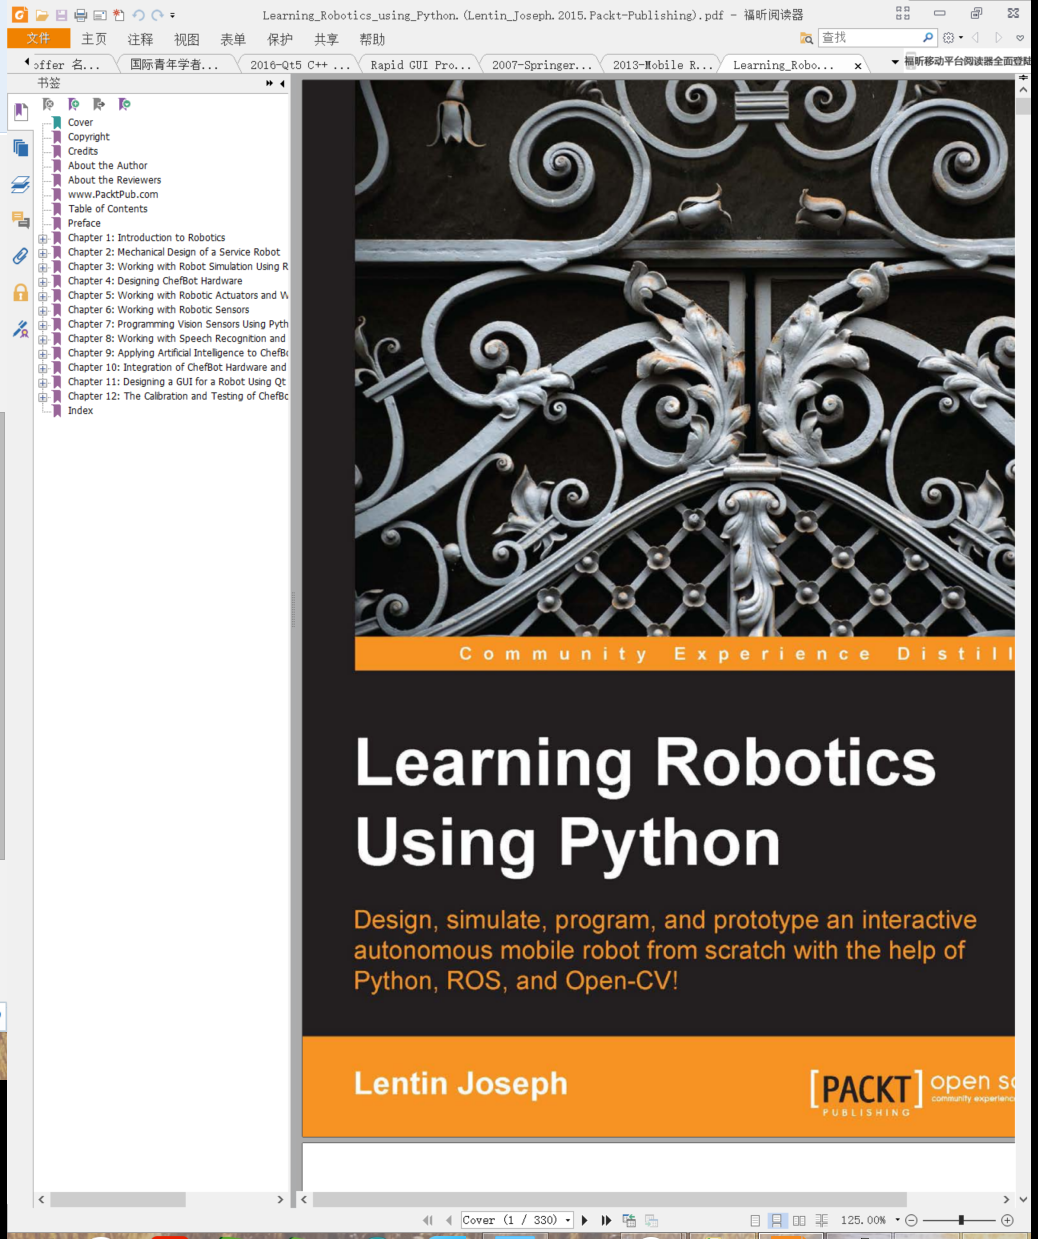Enable single page view mode
This screenshot has height=1239, width=1038.
(755, 1220)
